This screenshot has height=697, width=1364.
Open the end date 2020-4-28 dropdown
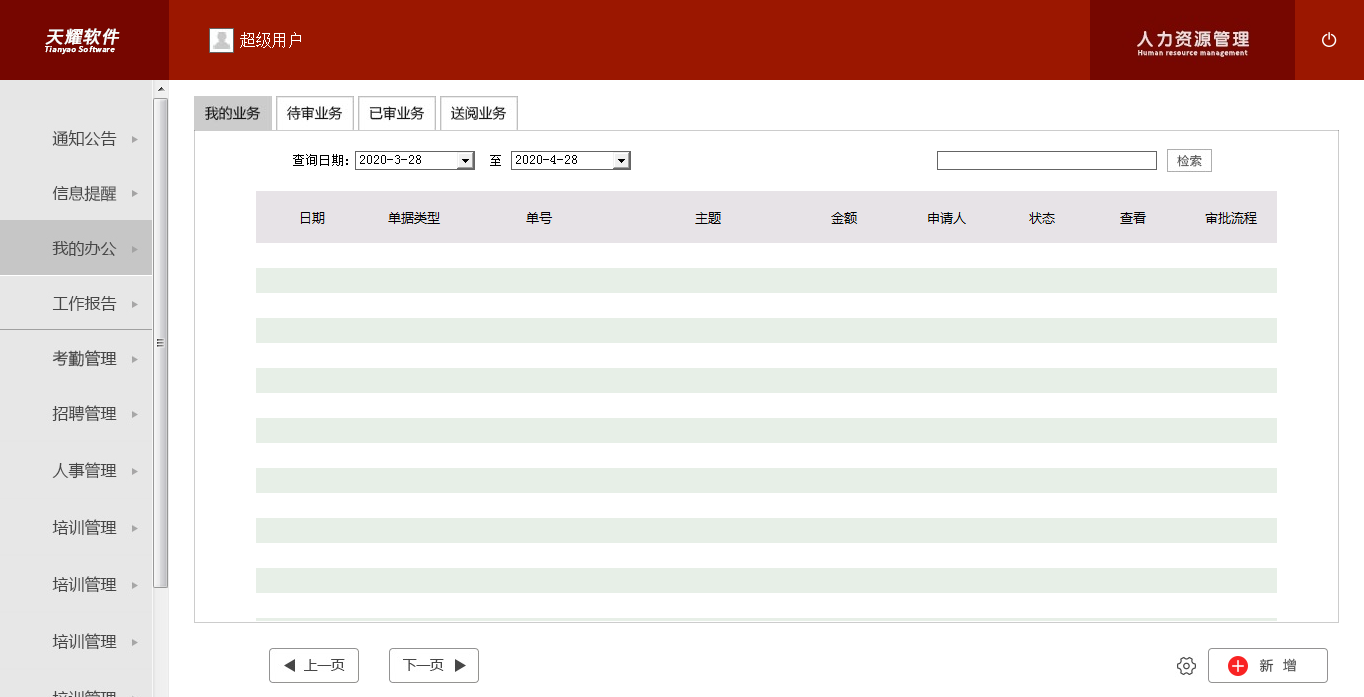coord(621,161)
